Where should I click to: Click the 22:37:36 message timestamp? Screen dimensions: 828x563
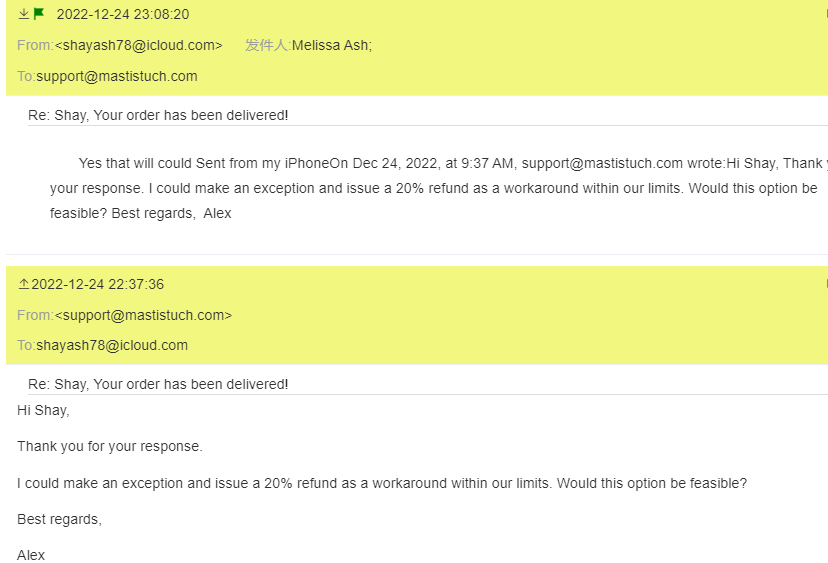point(97,284)
